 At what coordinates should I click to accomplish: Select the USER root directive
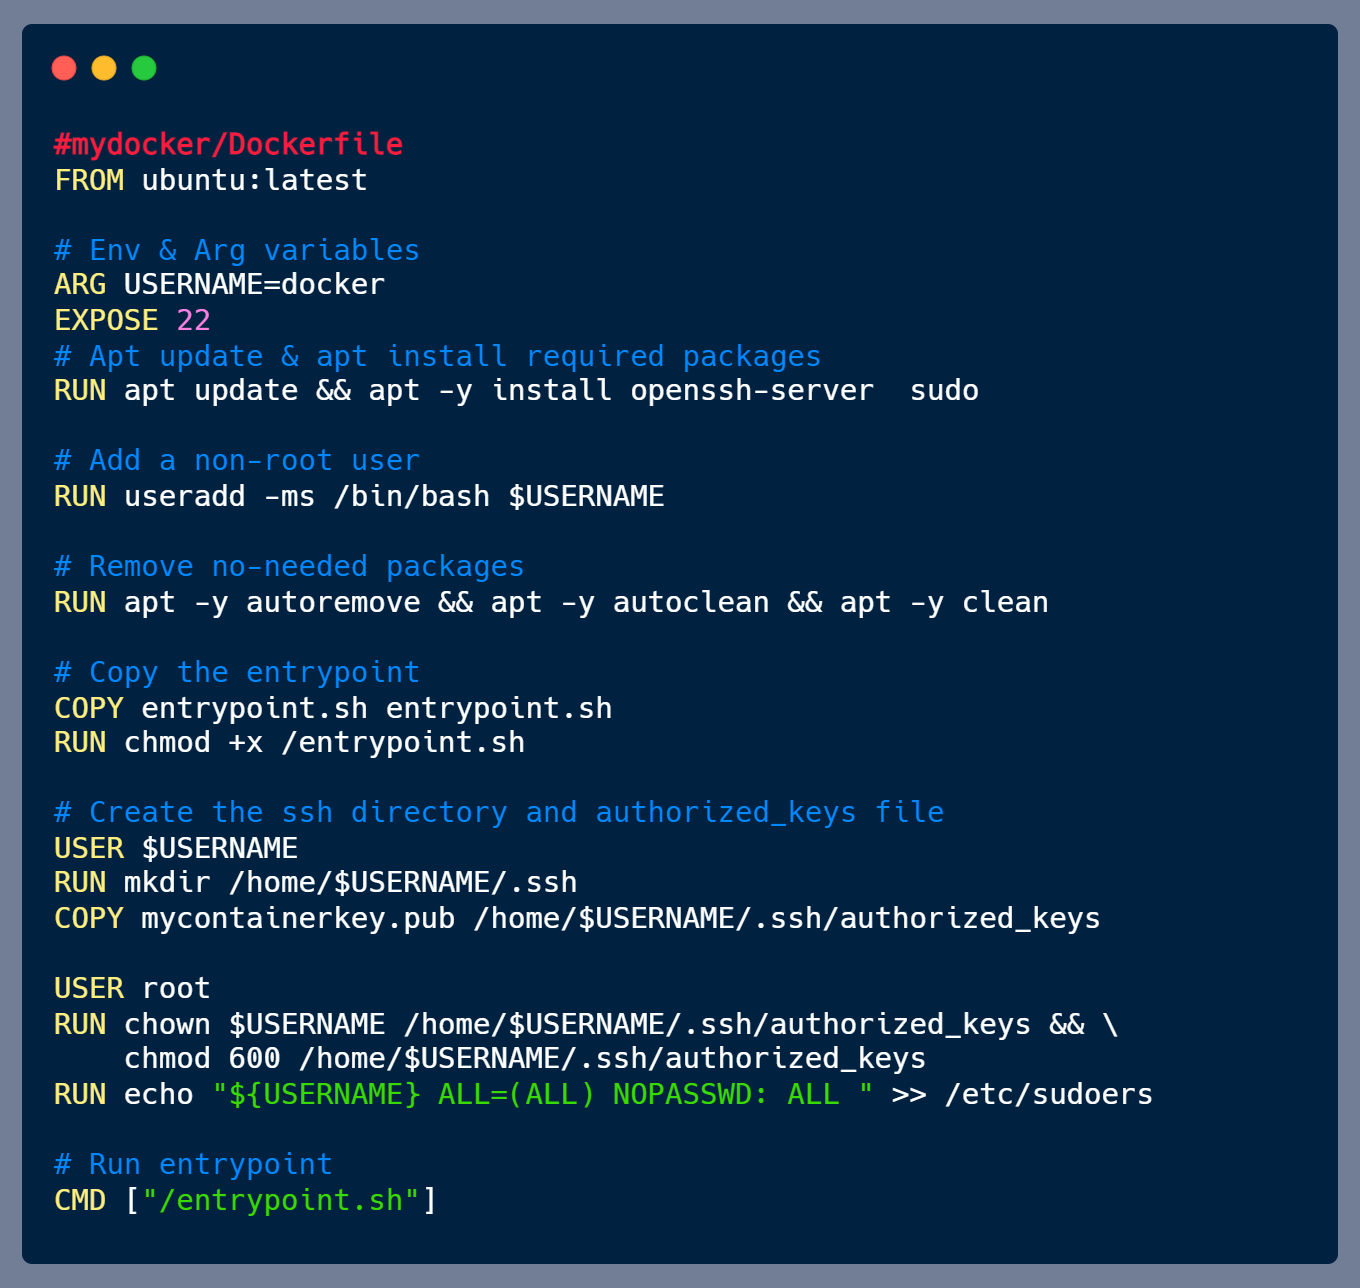point(131,988)
